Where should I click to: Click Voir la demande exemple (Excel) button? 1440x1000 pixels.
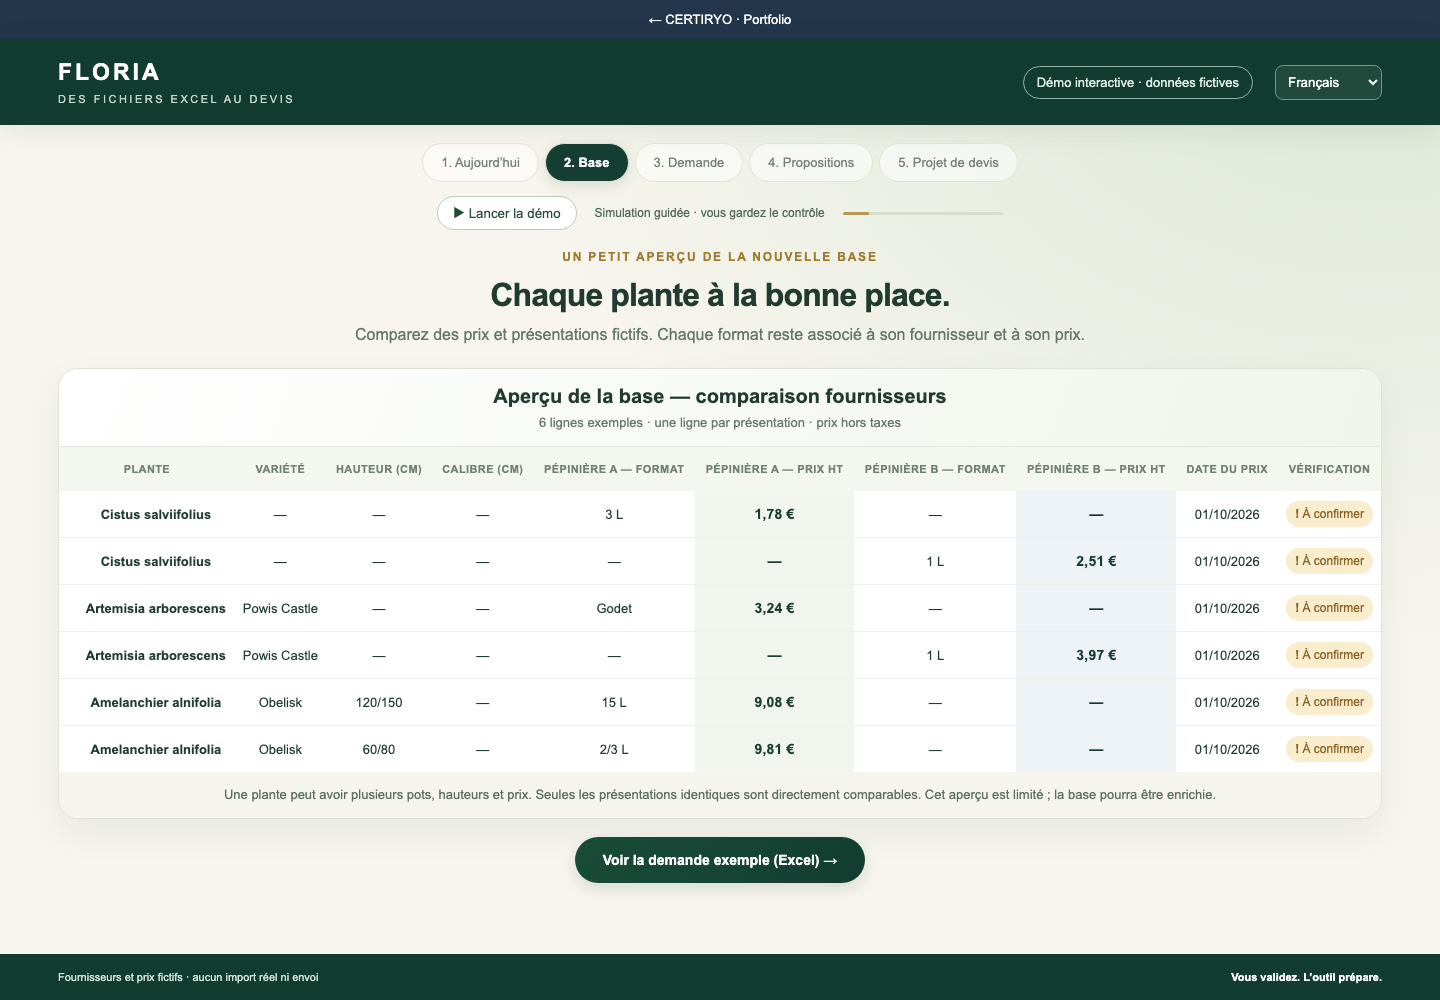720,860
